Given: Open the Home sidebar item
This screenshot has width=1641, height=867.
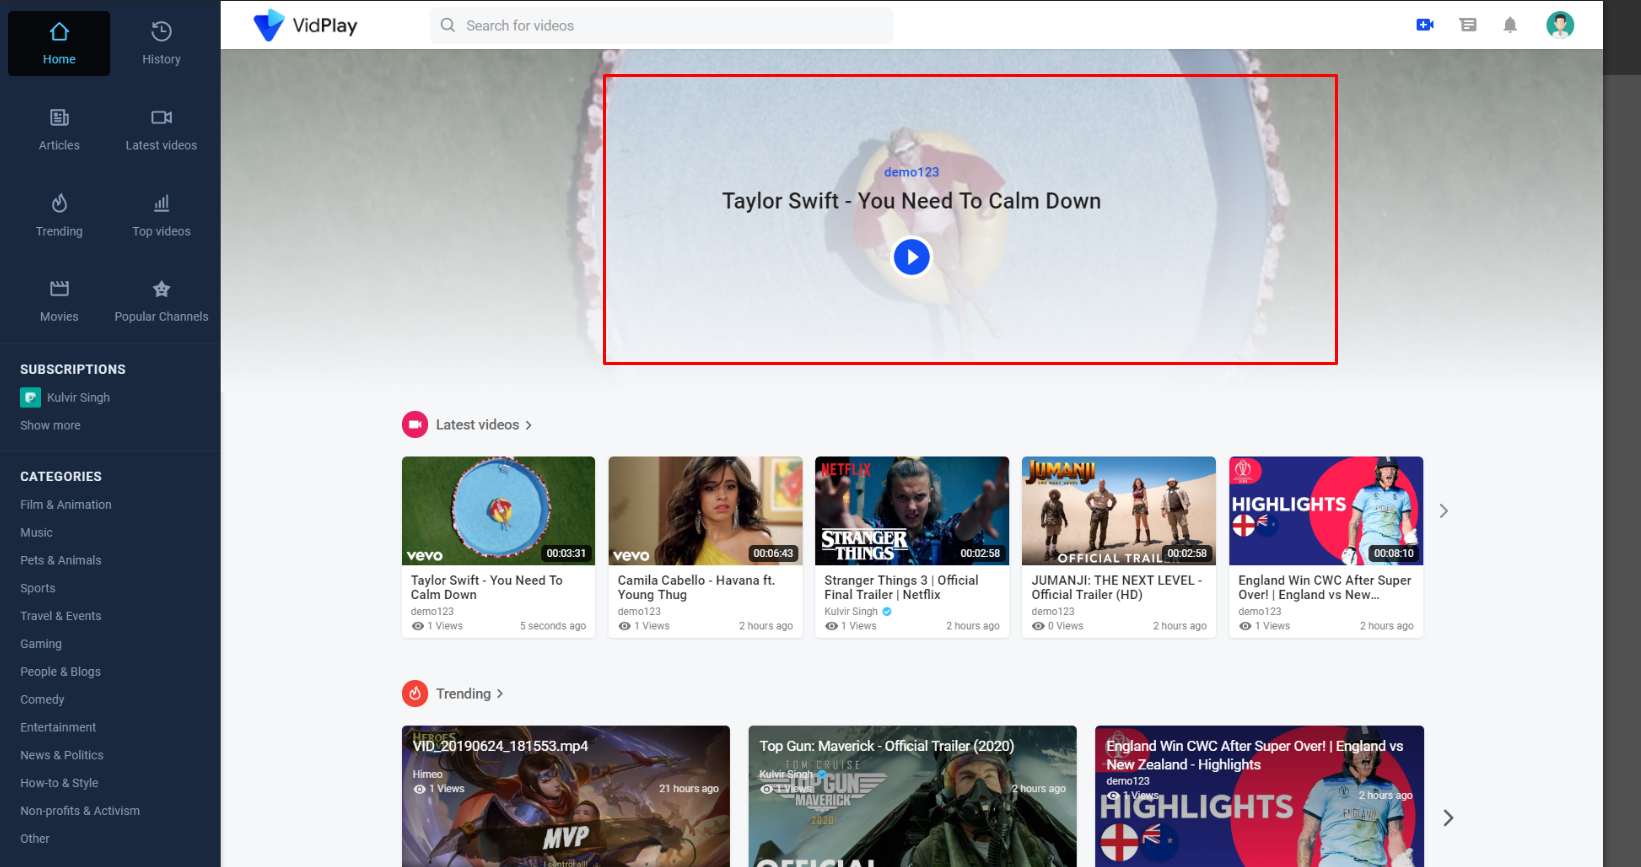Looking at the screenshot, I should pos(59,44).
